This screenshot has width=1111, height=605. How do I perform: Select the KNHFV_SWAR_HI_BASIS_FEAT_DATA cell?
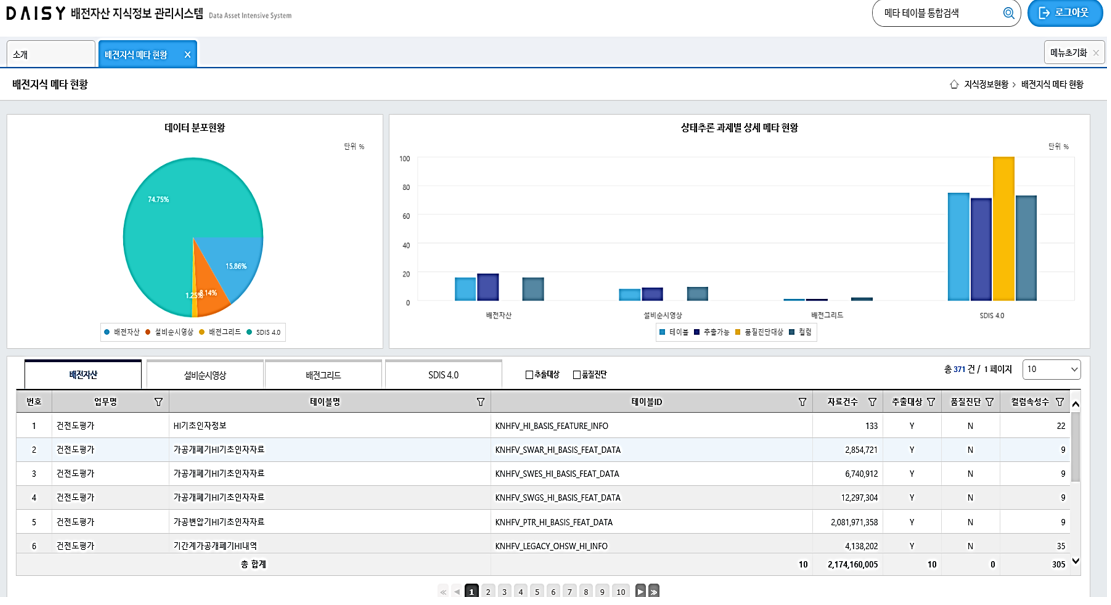tap(651, 450)
